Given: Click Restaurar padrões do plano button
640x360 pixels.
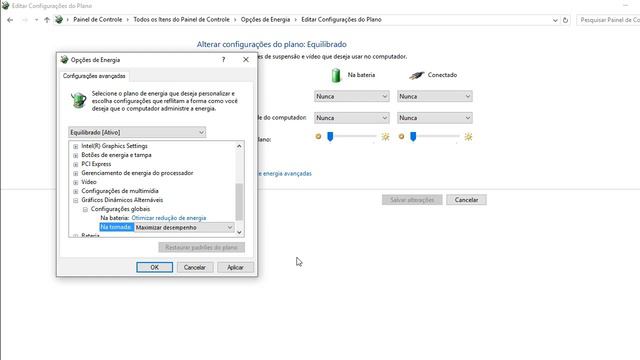Looking at the screenshot, I should coord(202,247).
